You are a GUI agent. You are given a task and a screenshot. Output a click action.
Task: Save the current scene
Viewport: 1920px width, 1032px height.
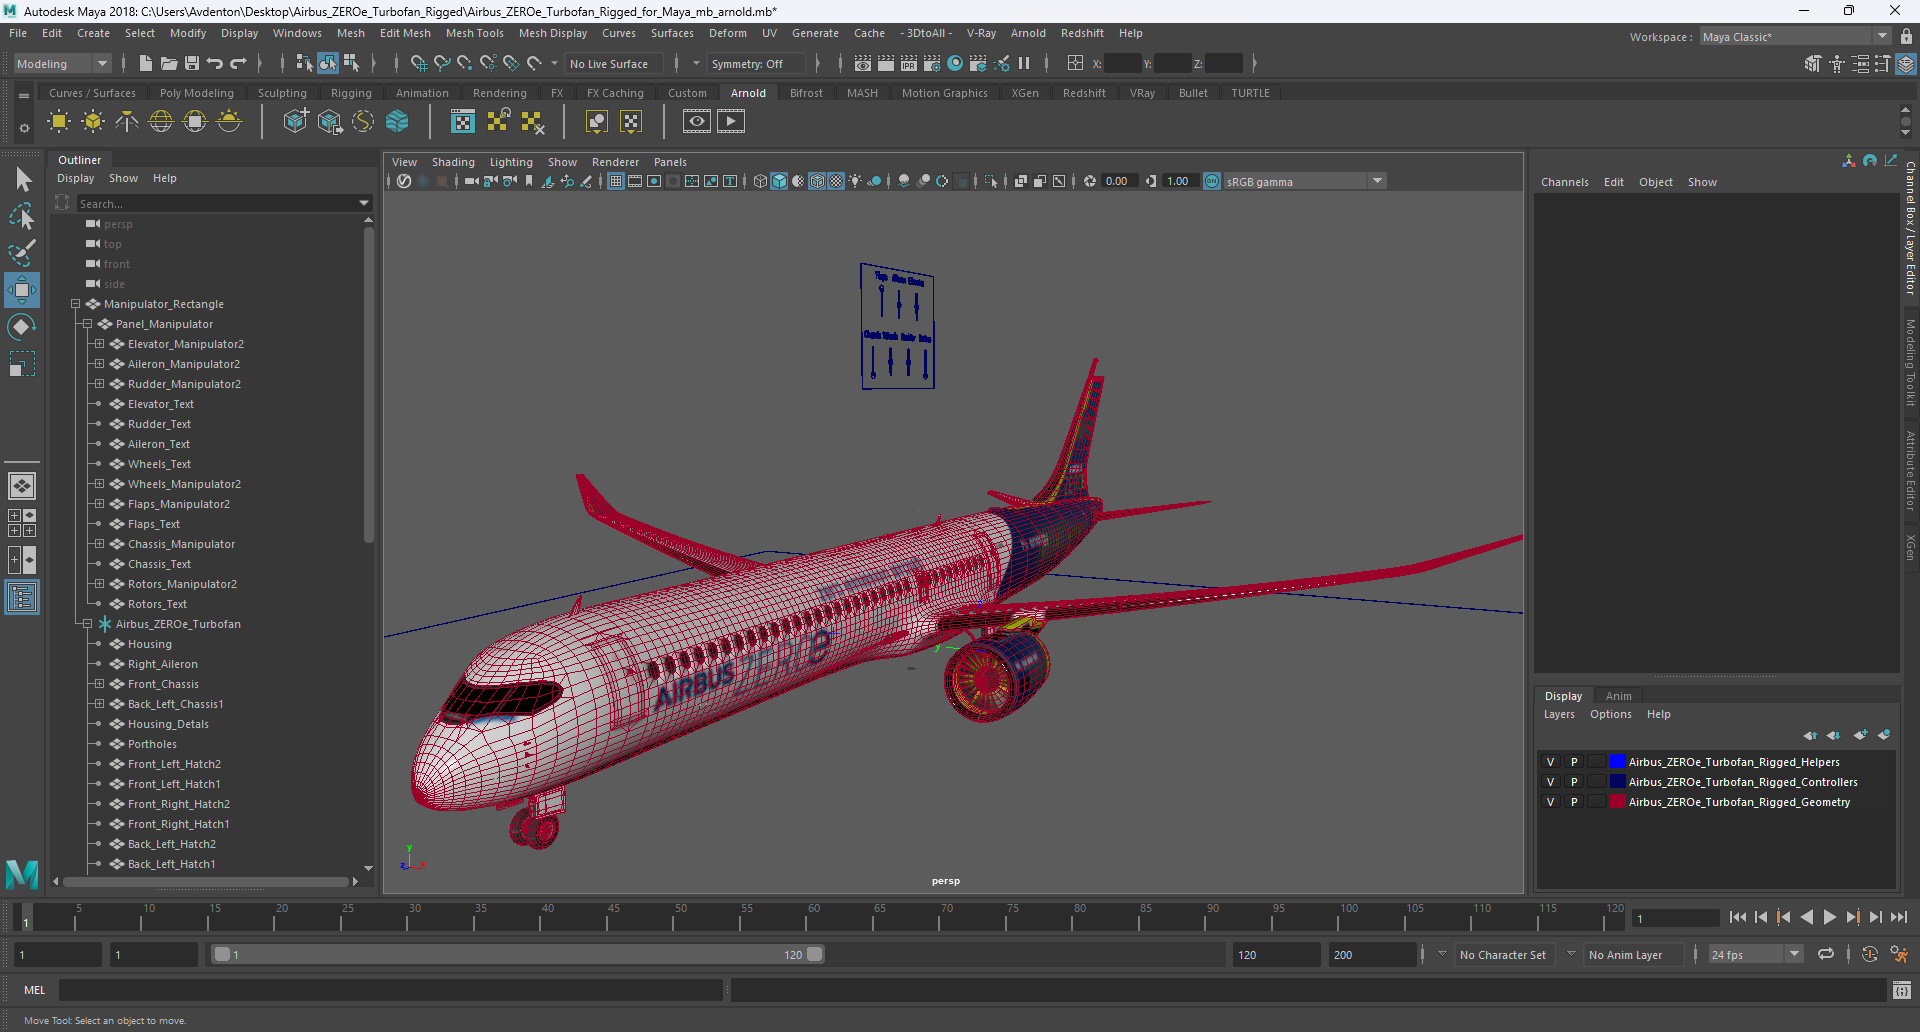pyautogui.click(x=192, y=64)
